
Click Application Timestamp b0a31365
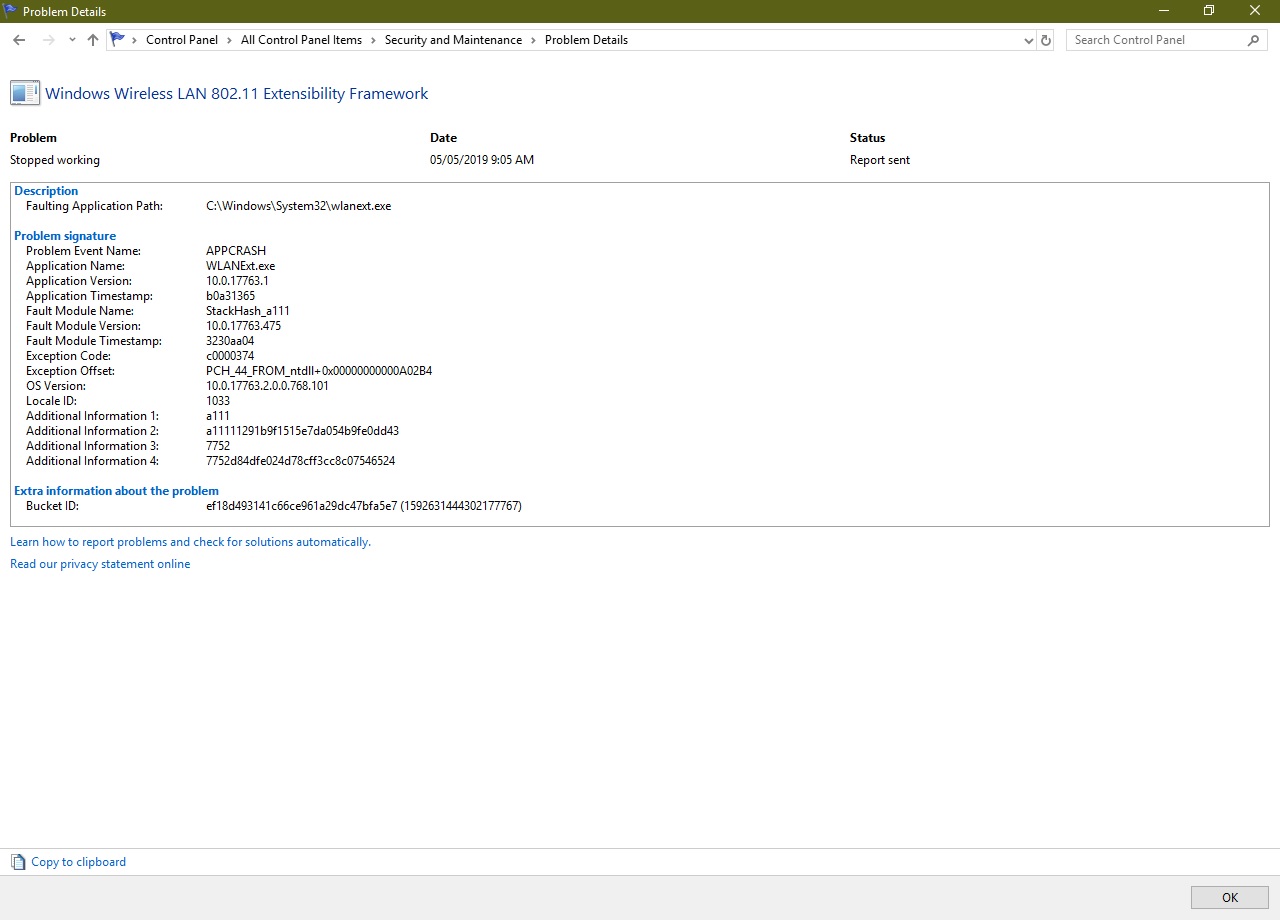[230, 296]
